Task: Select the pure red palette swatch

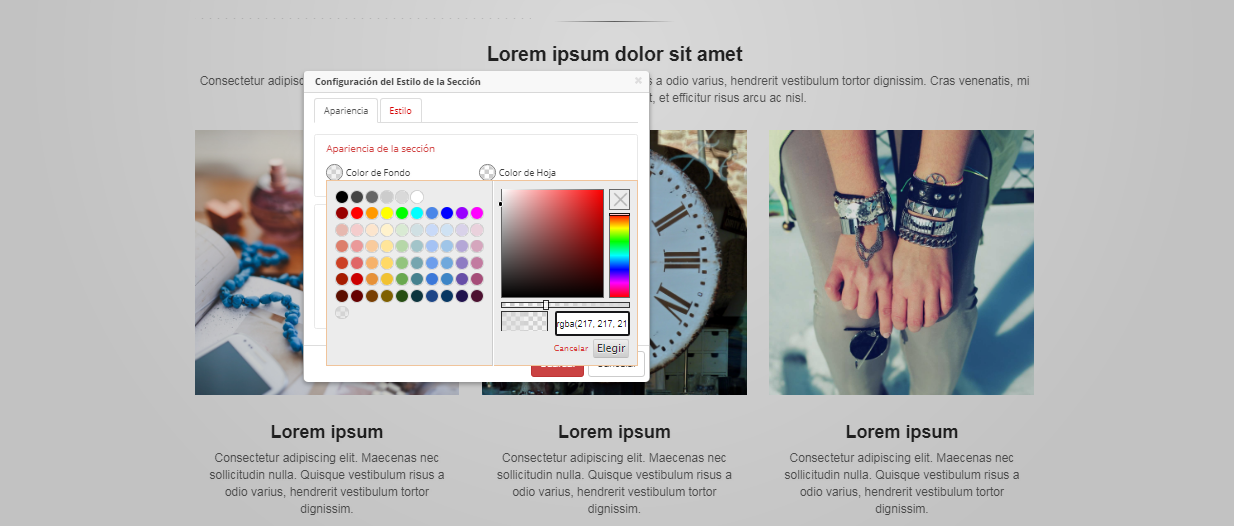Action: tap(357, 213)
